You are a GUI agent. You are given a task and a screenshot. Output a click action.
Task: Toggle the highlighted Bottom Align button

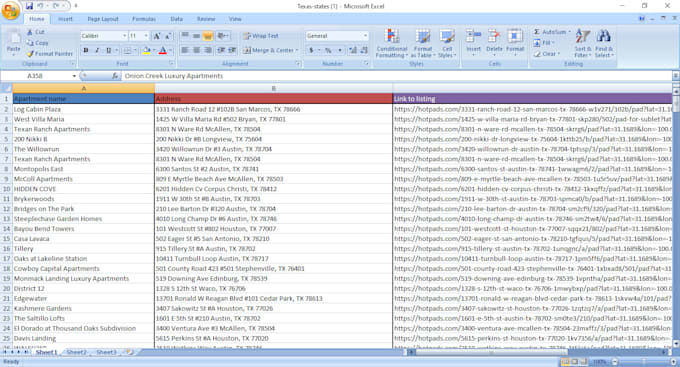click(208, 36)
